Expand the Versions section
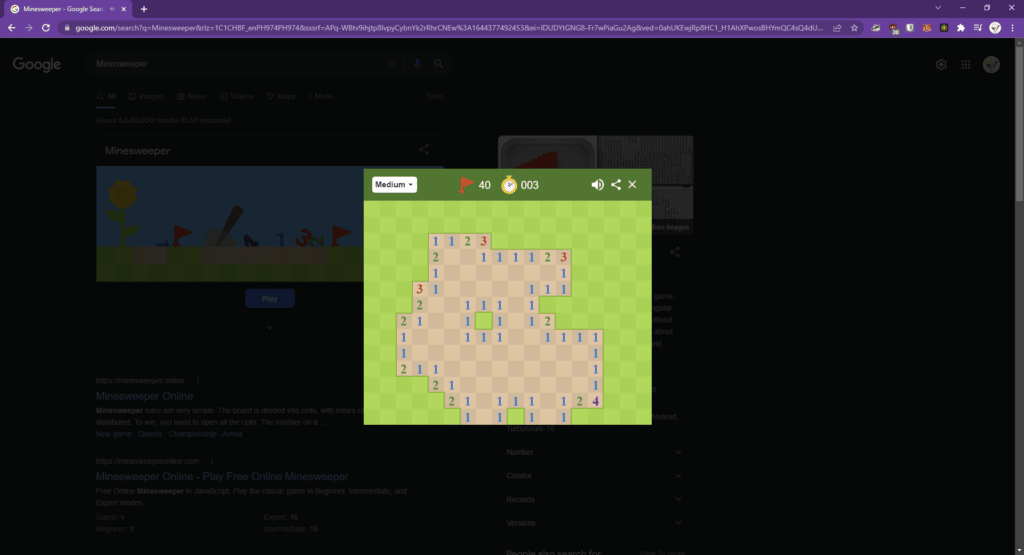 [x=594, y=523]
